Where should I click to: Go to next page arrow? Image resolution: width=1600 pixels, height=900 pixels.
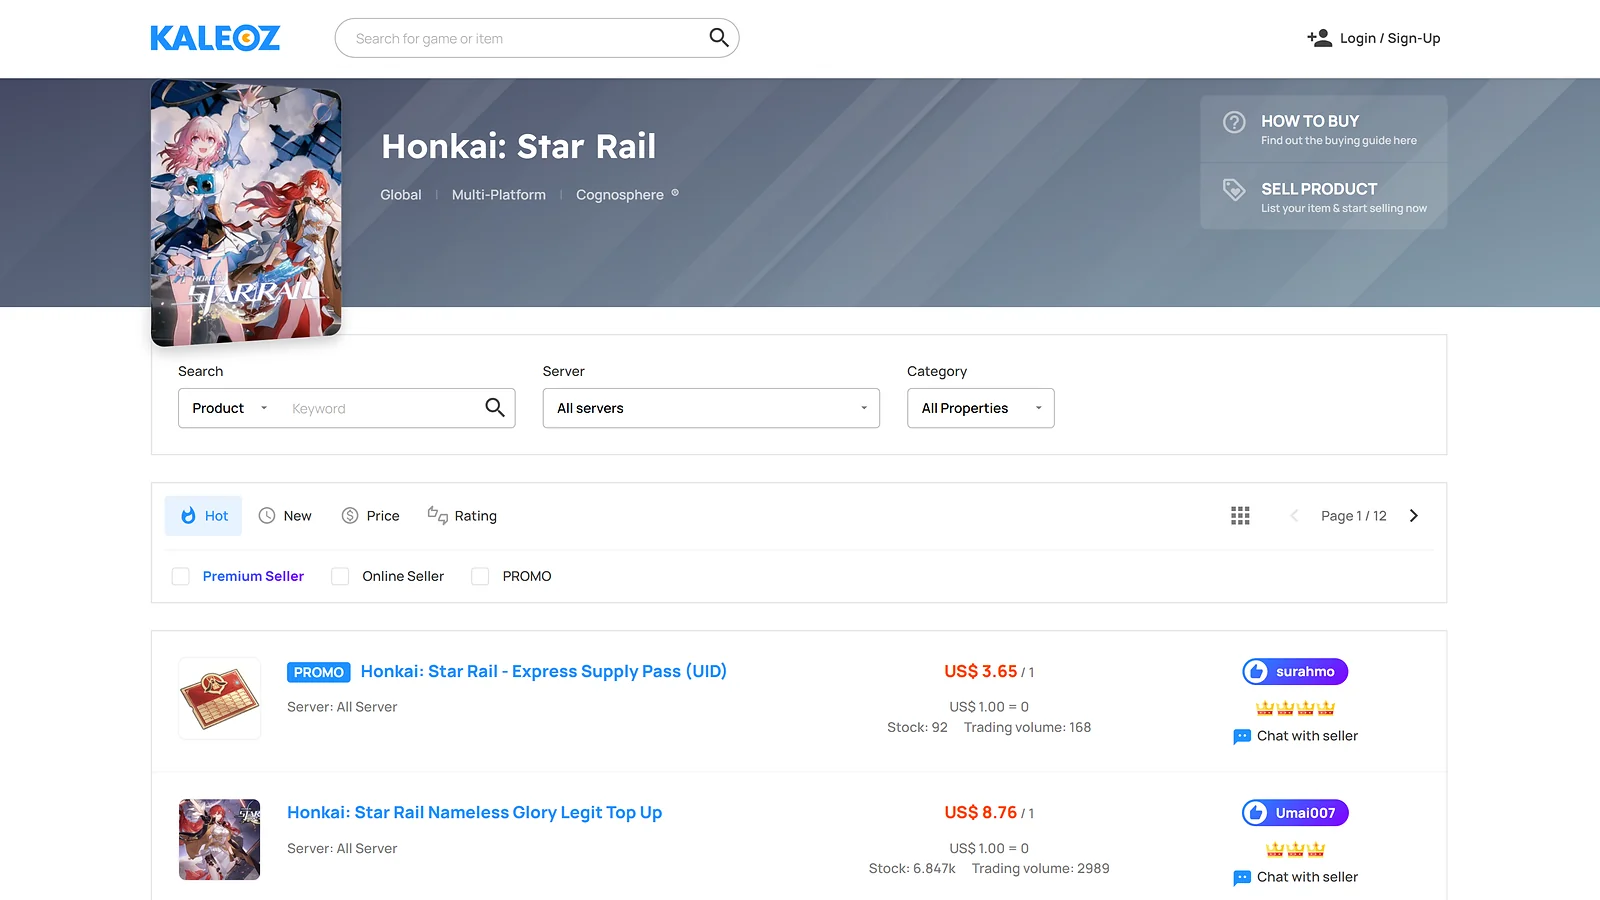(x=1413, y=516)
